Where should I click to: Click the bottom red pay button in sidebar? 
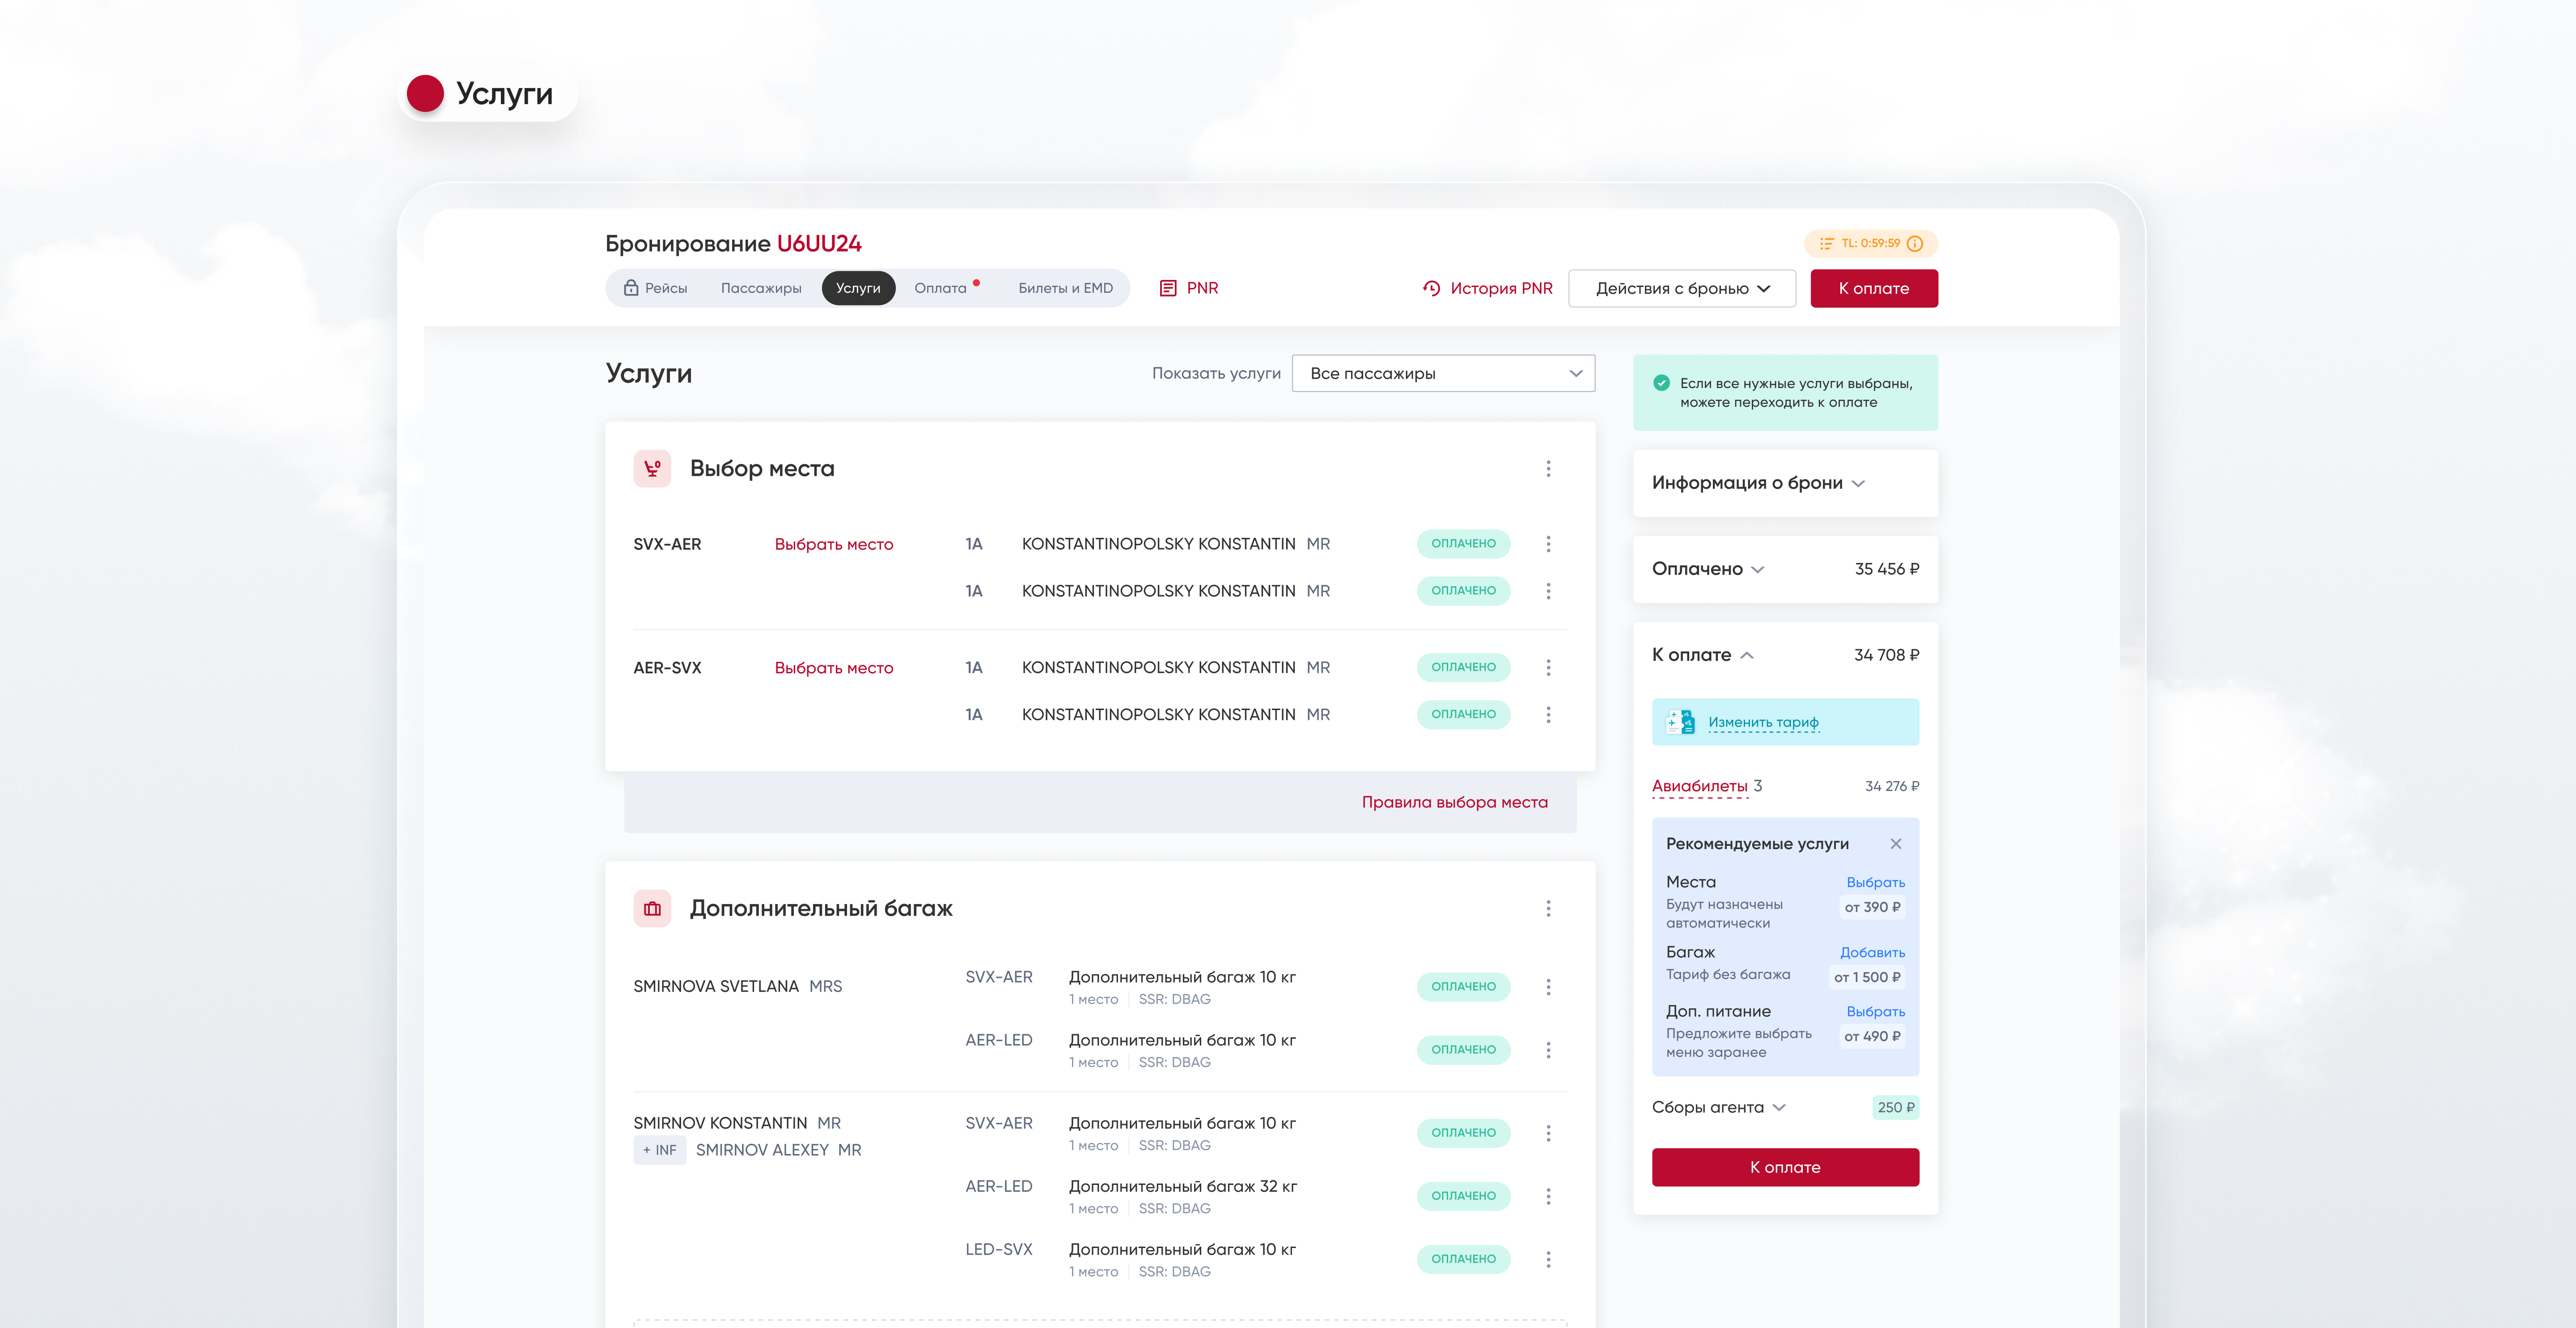[x=1784, y=1167]
